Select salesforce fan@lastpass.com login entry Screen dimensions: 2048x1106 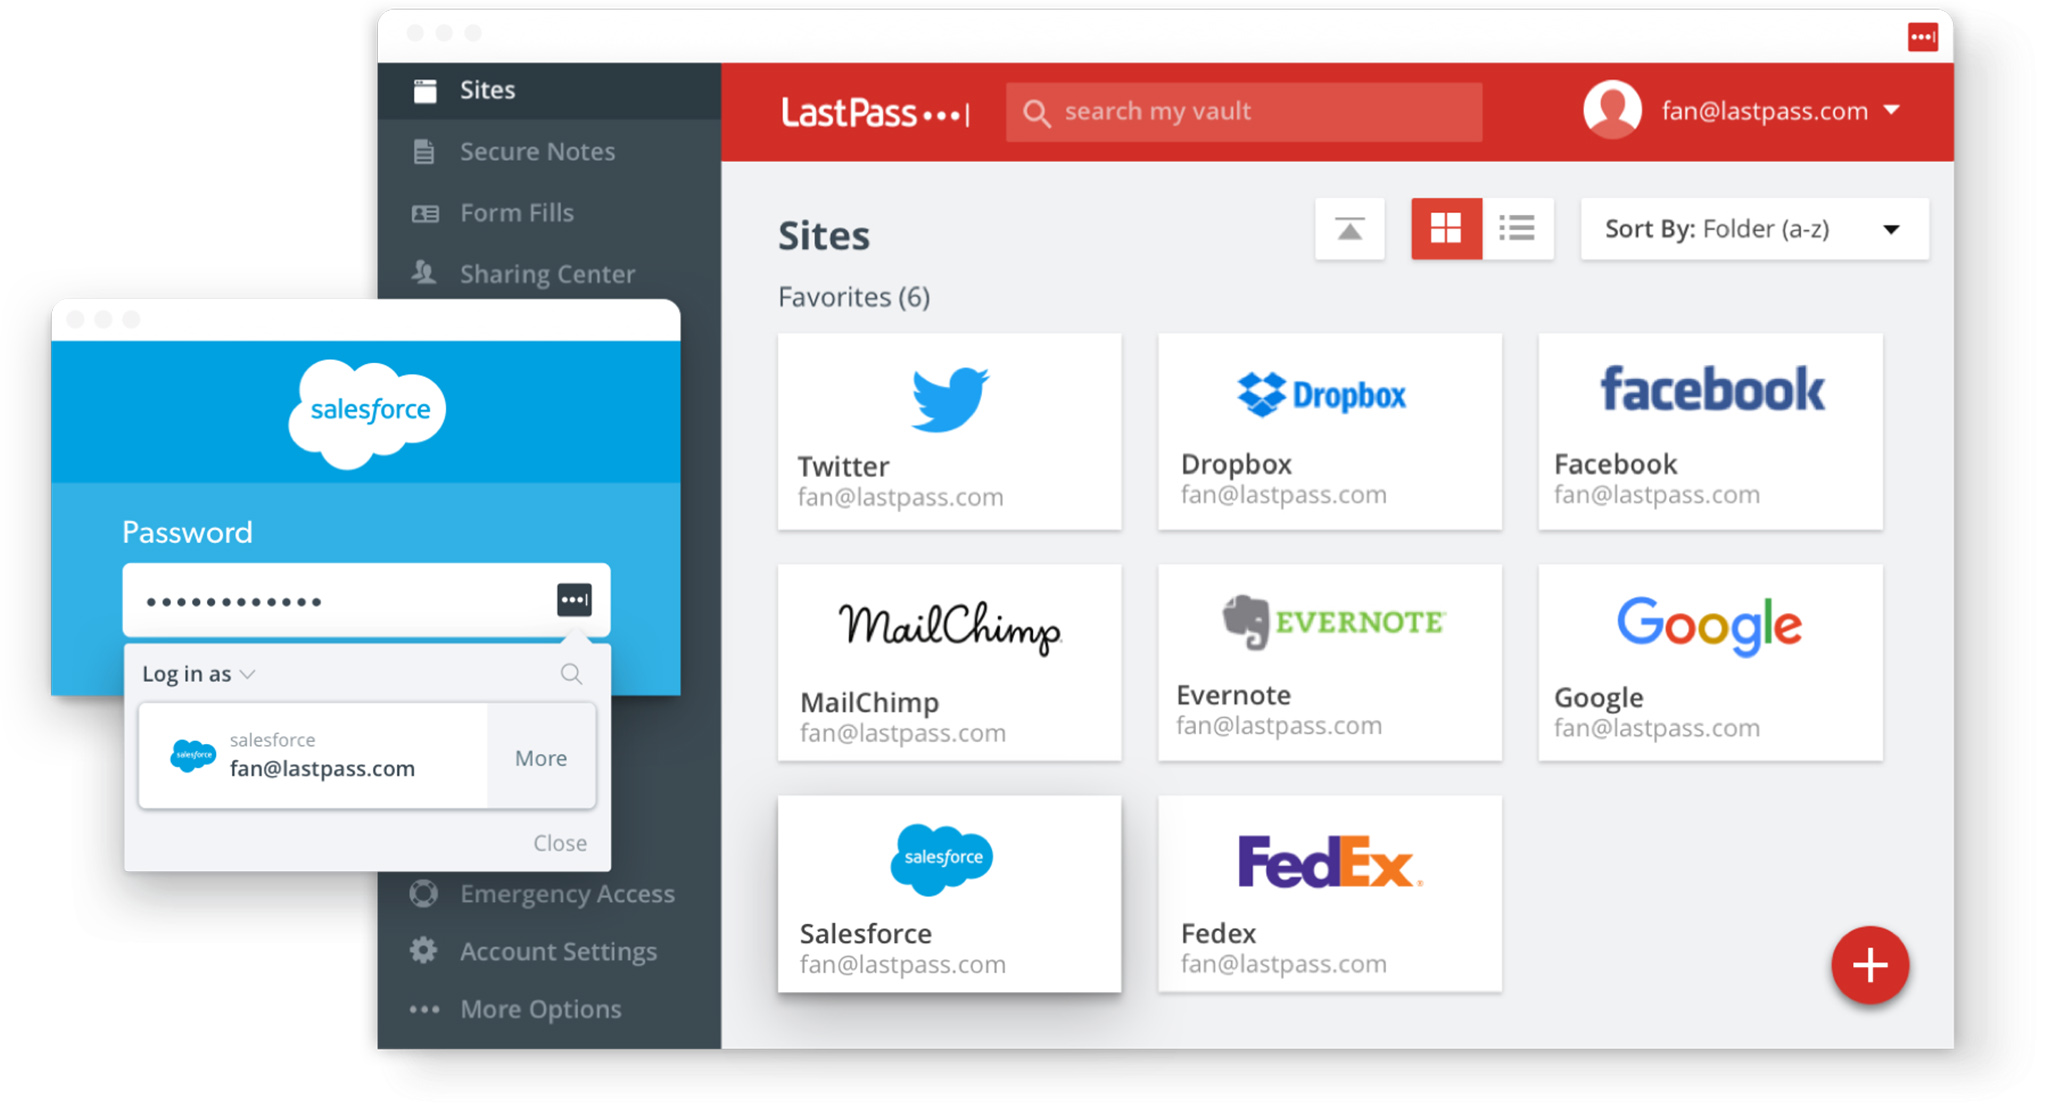pyautogui.click(x=313, y=756)
